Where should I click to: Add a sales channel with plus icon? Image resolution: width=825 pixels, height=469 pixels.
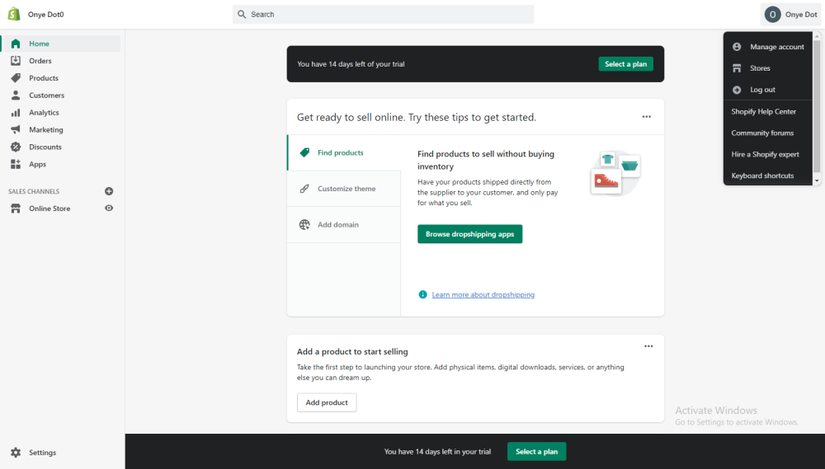(x=109, y=191)
